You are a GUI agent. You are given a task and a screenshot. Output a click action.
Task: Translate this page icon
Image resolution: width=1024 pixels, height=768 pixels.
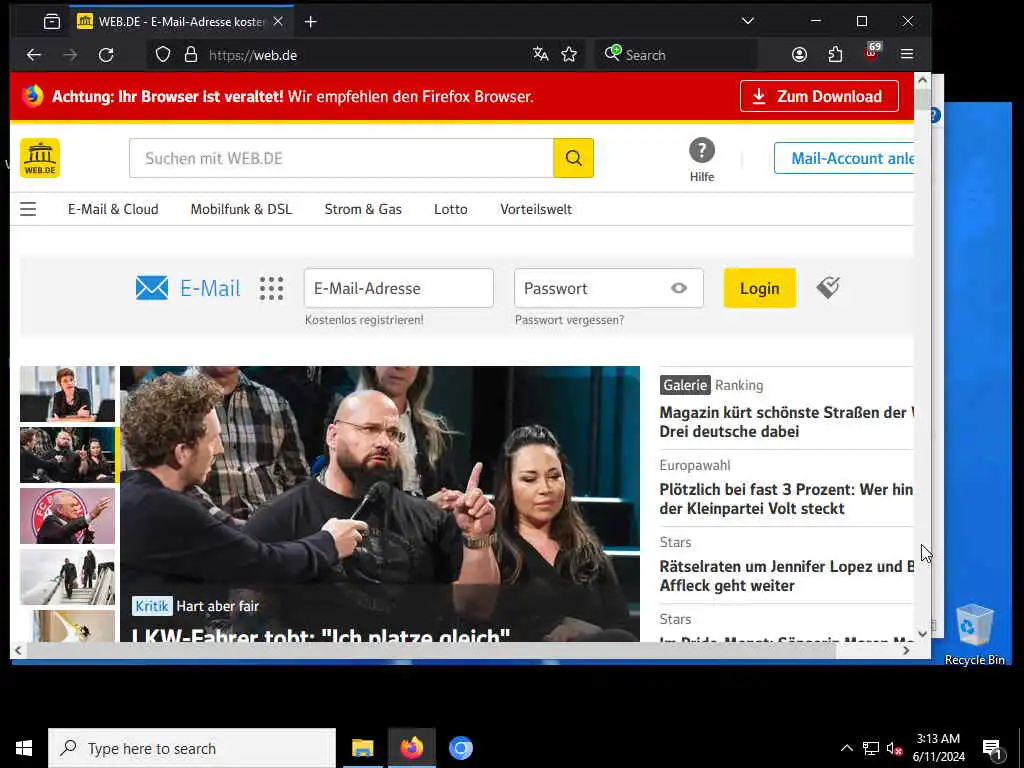point(540,55)
